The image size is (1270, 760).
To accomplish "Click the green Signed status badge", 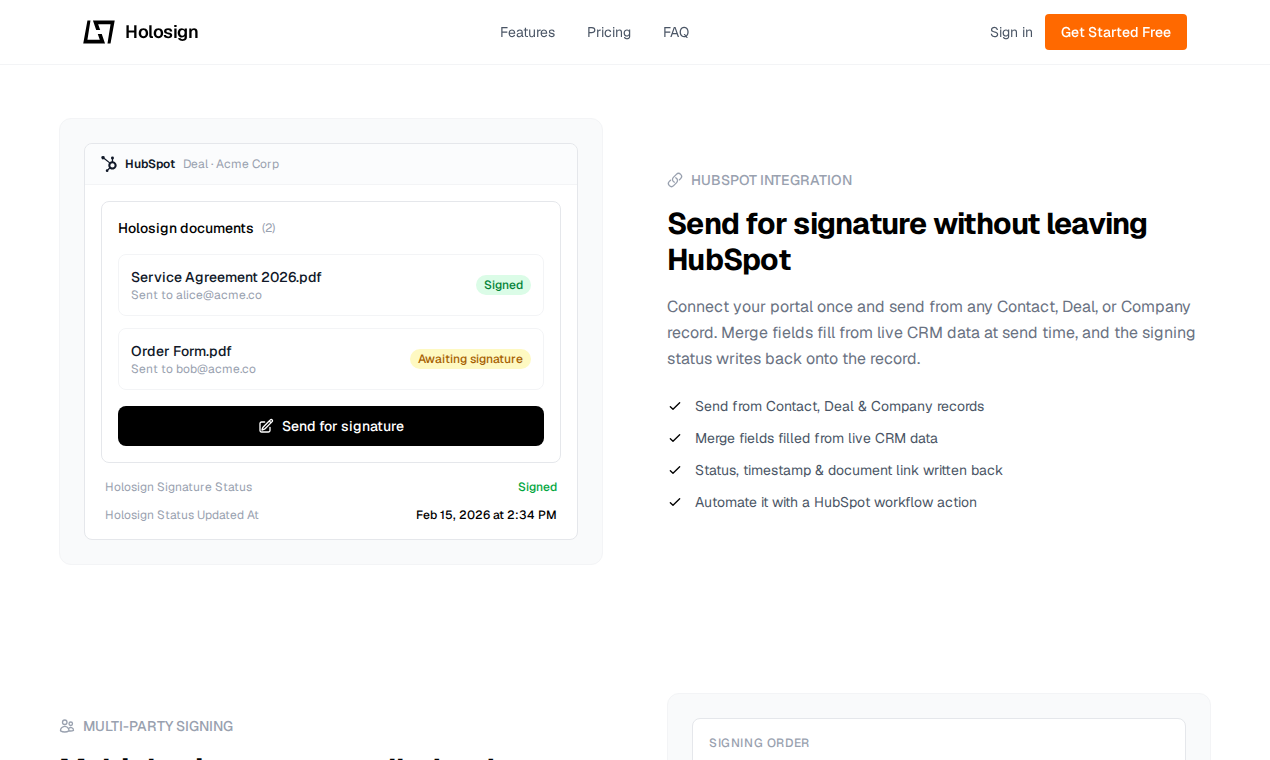I will click(503, 285).
